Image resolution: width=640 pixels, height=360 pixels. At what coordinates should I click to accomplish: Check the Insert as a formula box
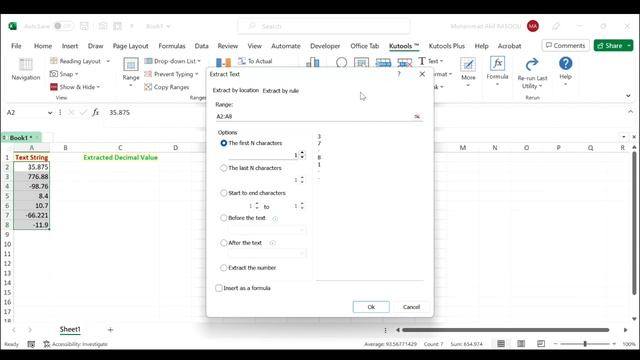[219, 288]
